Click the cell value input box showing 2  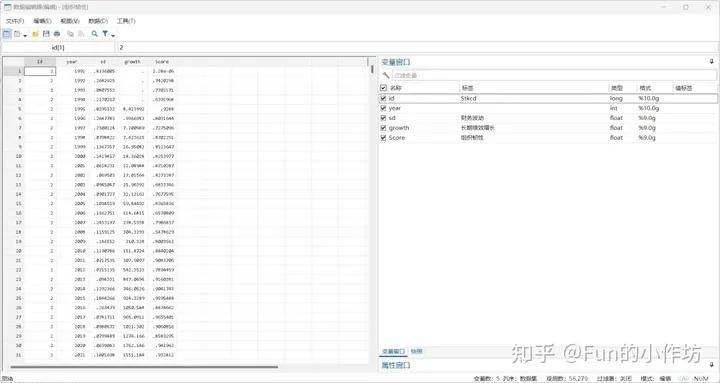(418, 47)
